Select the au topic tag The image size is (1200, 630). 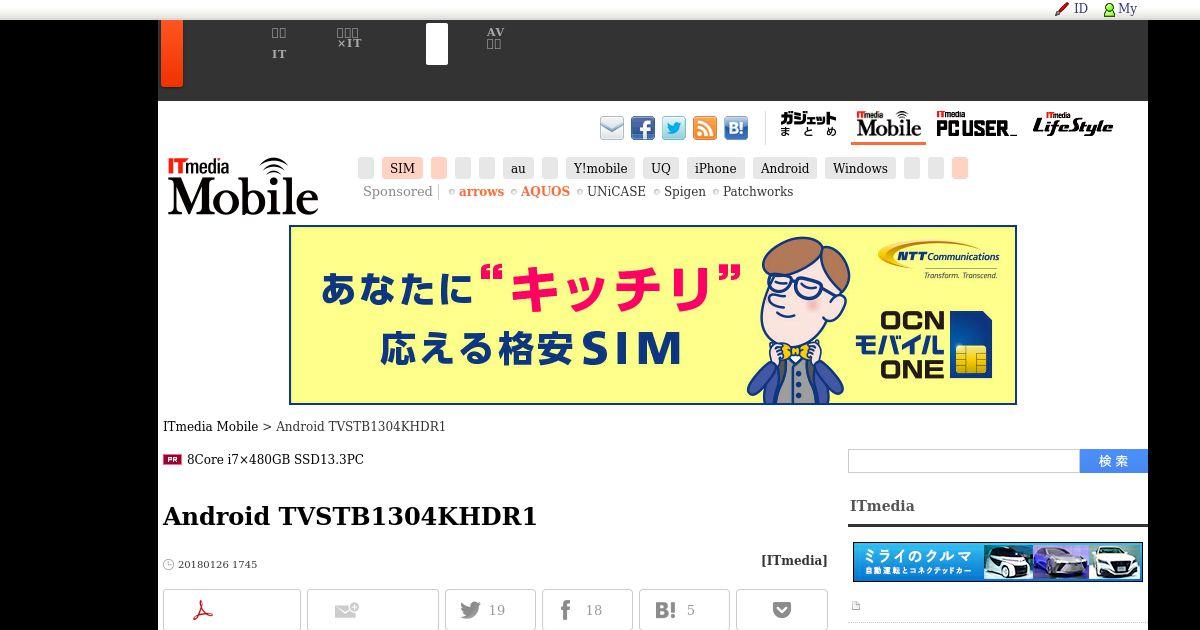[518, 168]
